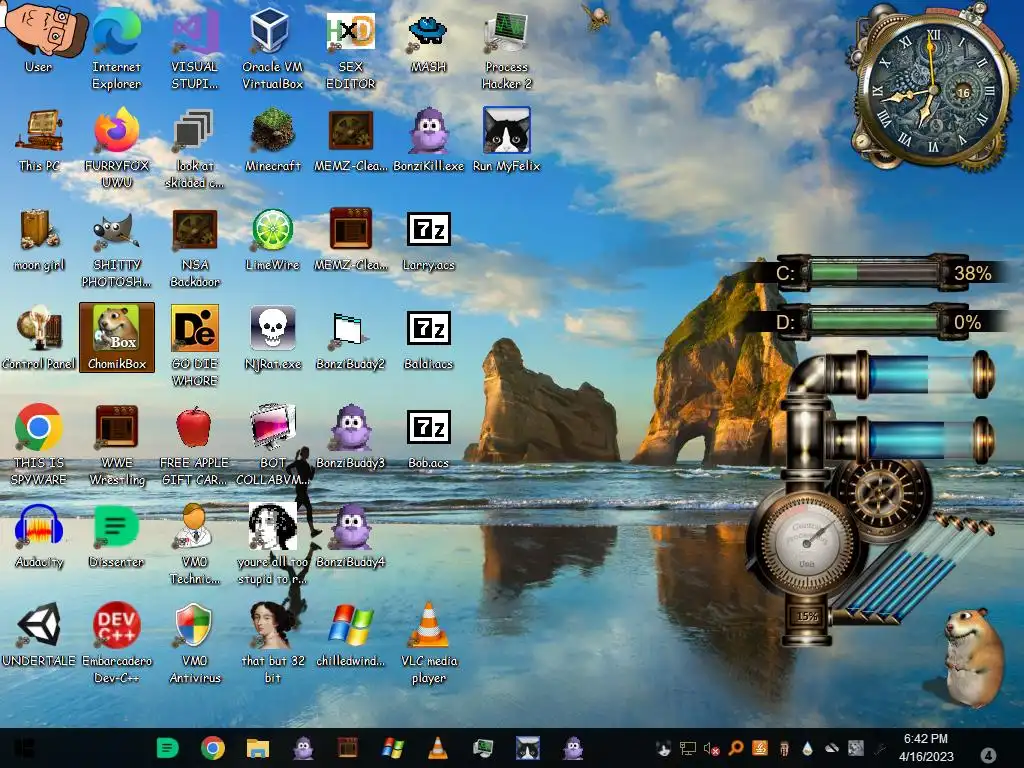
Task: Launch the UNDERTALE Unity shortcut
Action: pos(39,635)
